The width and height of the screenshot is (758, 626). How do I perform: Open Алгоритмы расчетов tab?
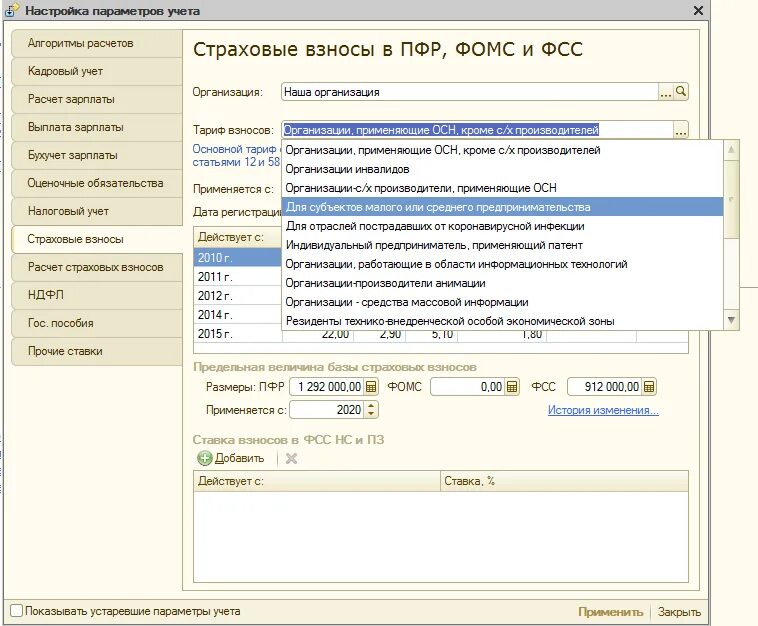coord(97,44)
